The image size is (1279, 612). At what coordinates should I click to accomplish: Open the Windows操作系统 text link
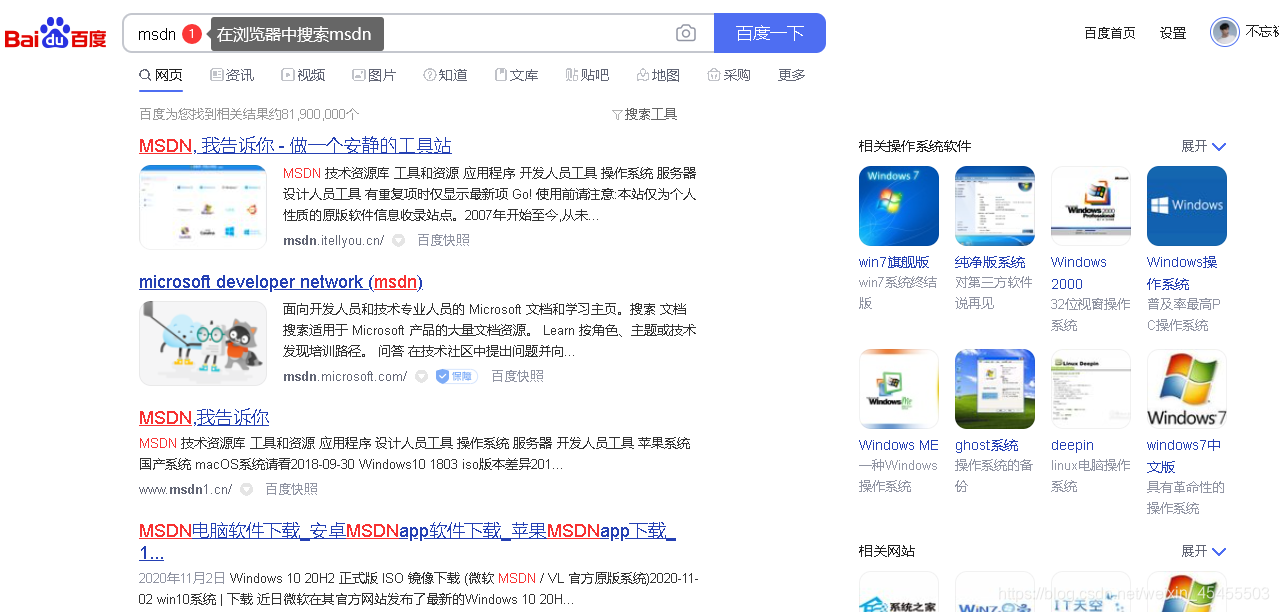1182,273
